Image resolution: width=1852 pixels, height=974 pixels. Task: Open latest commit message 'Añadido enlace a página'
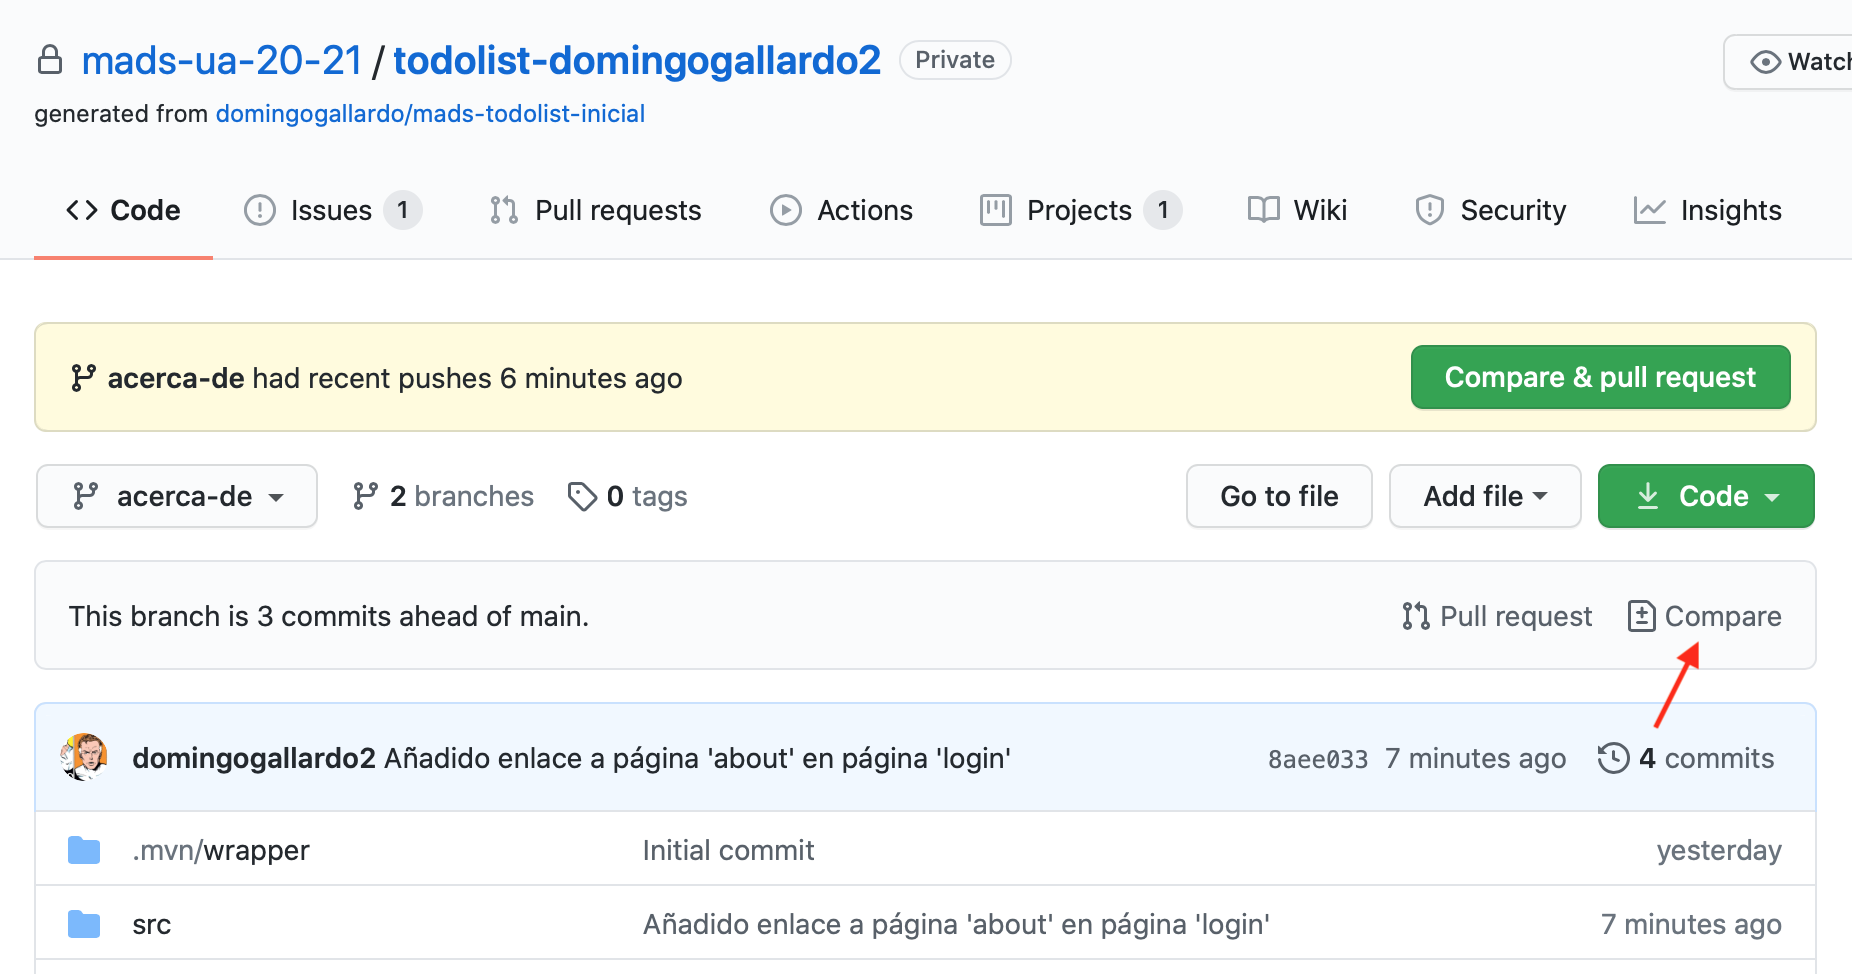click(698, 758)
